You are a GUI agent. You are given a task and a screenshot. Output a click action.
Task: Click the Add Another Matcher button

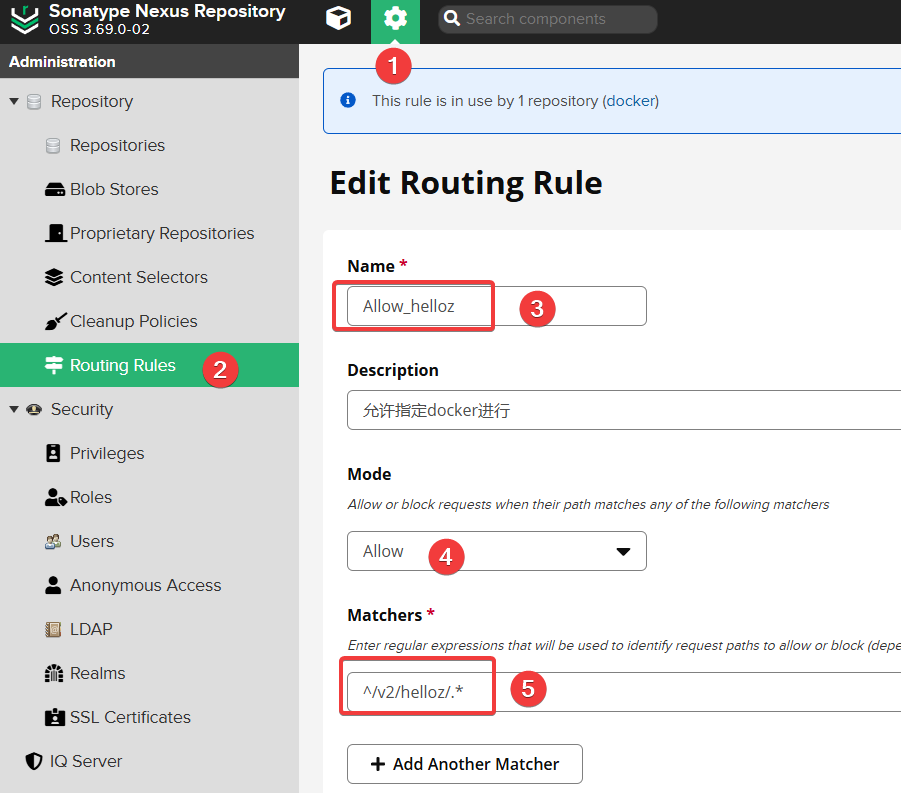[464, 764]
